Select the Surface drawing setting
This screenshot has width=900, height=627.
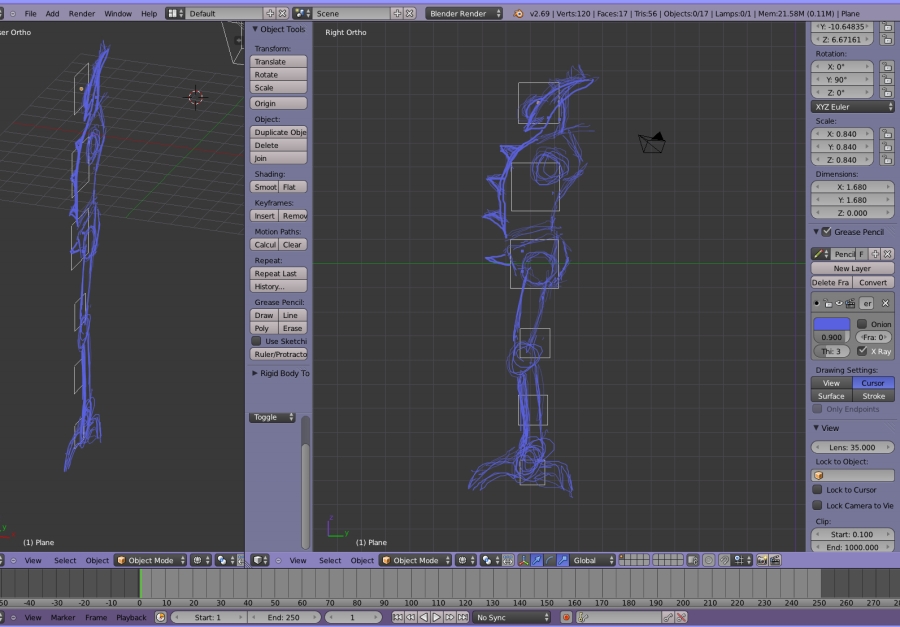click(x=831, y=396)
